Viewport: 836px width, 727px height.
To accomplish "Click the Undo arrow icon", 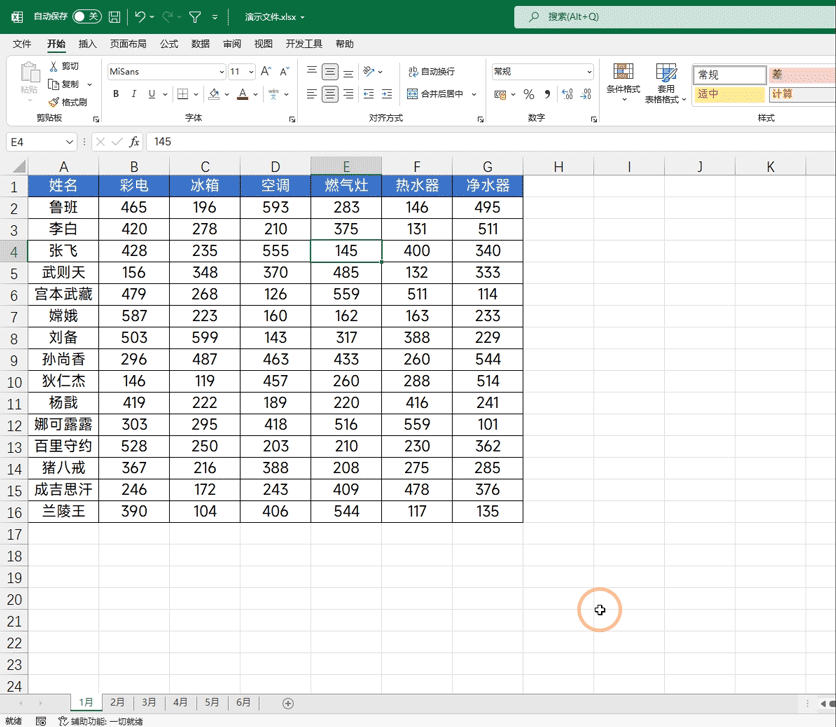I will [x=140, y=17].
